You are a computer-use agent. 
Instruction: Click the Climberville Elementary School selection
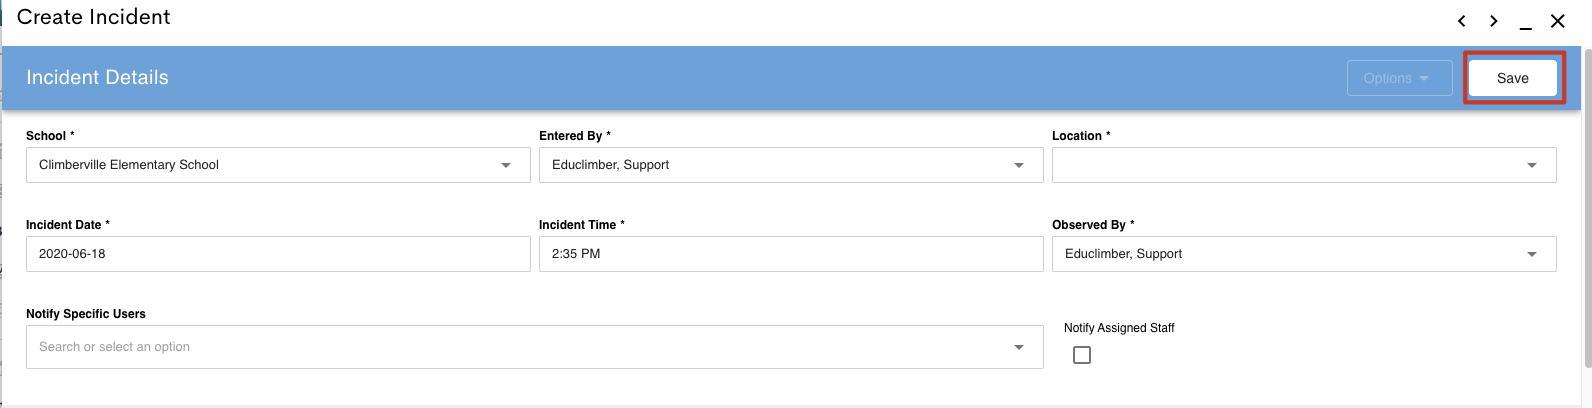point(129,165)
